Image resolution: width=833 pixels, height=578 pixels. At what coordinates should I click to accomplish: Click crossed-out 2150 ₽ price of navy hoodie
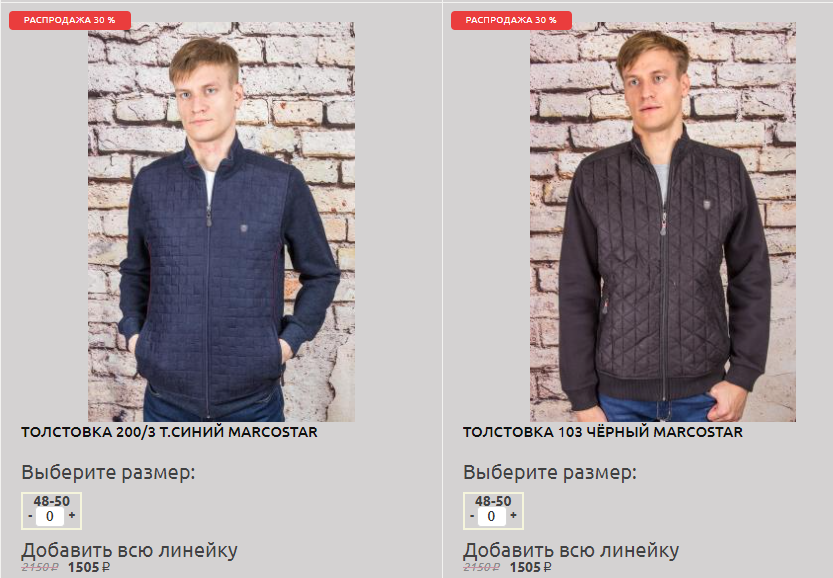pyautogui.click(x=40, y=567)
